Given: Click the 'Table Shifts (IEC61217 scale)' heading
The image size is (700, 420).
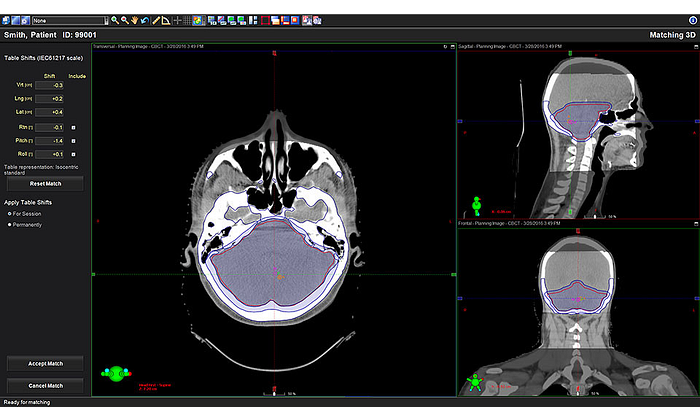Looking at the screenshot, I should tap(43, 58).
